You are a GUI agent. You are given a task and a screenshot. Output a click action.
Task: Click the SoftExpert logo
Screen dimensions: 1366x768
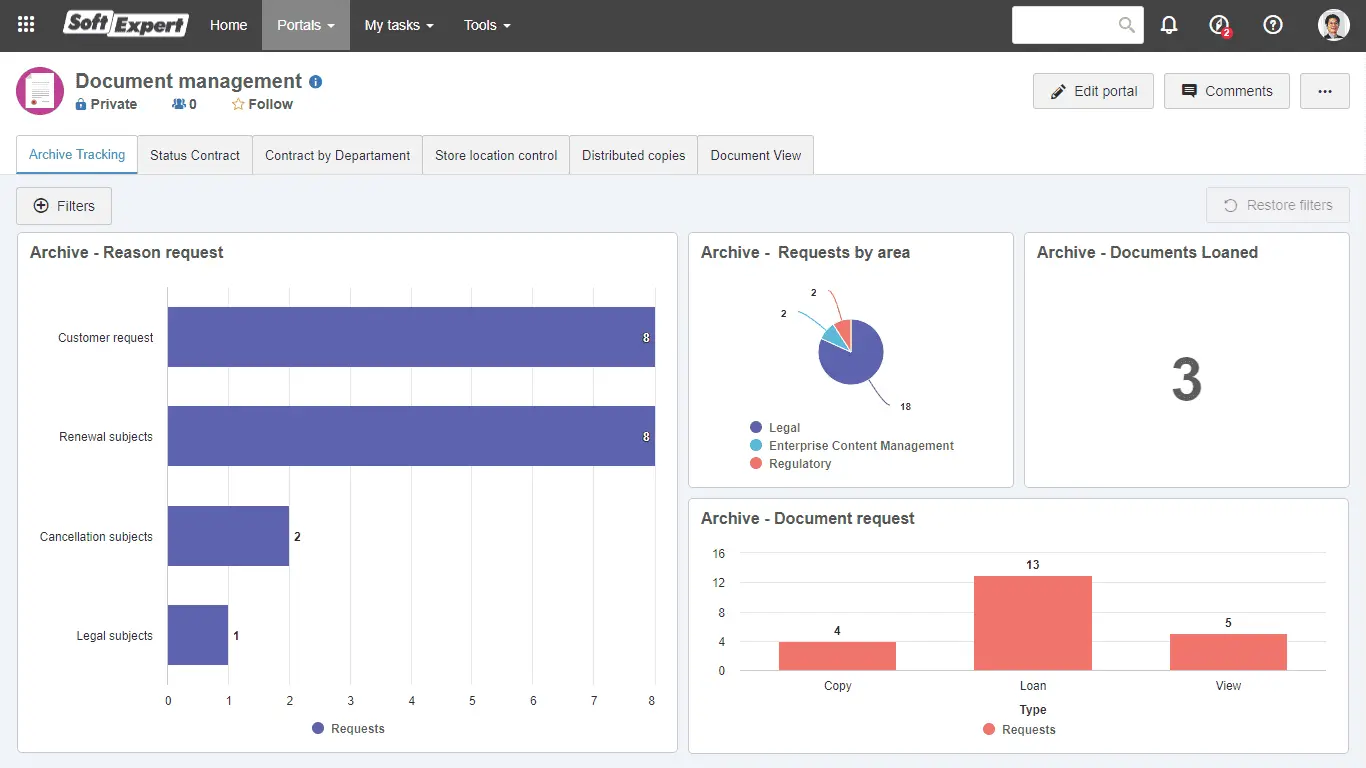point(126,25)
